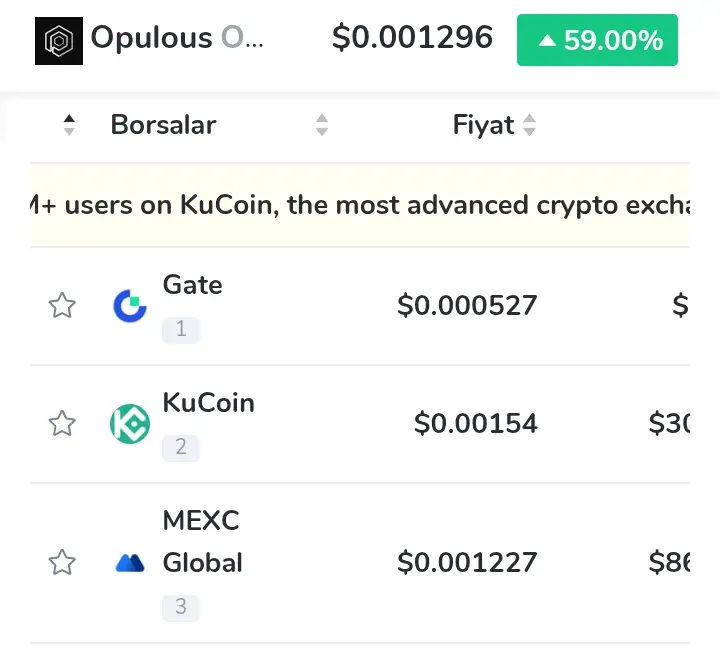Click the MEXC Global logo icon

pos(130,563)
